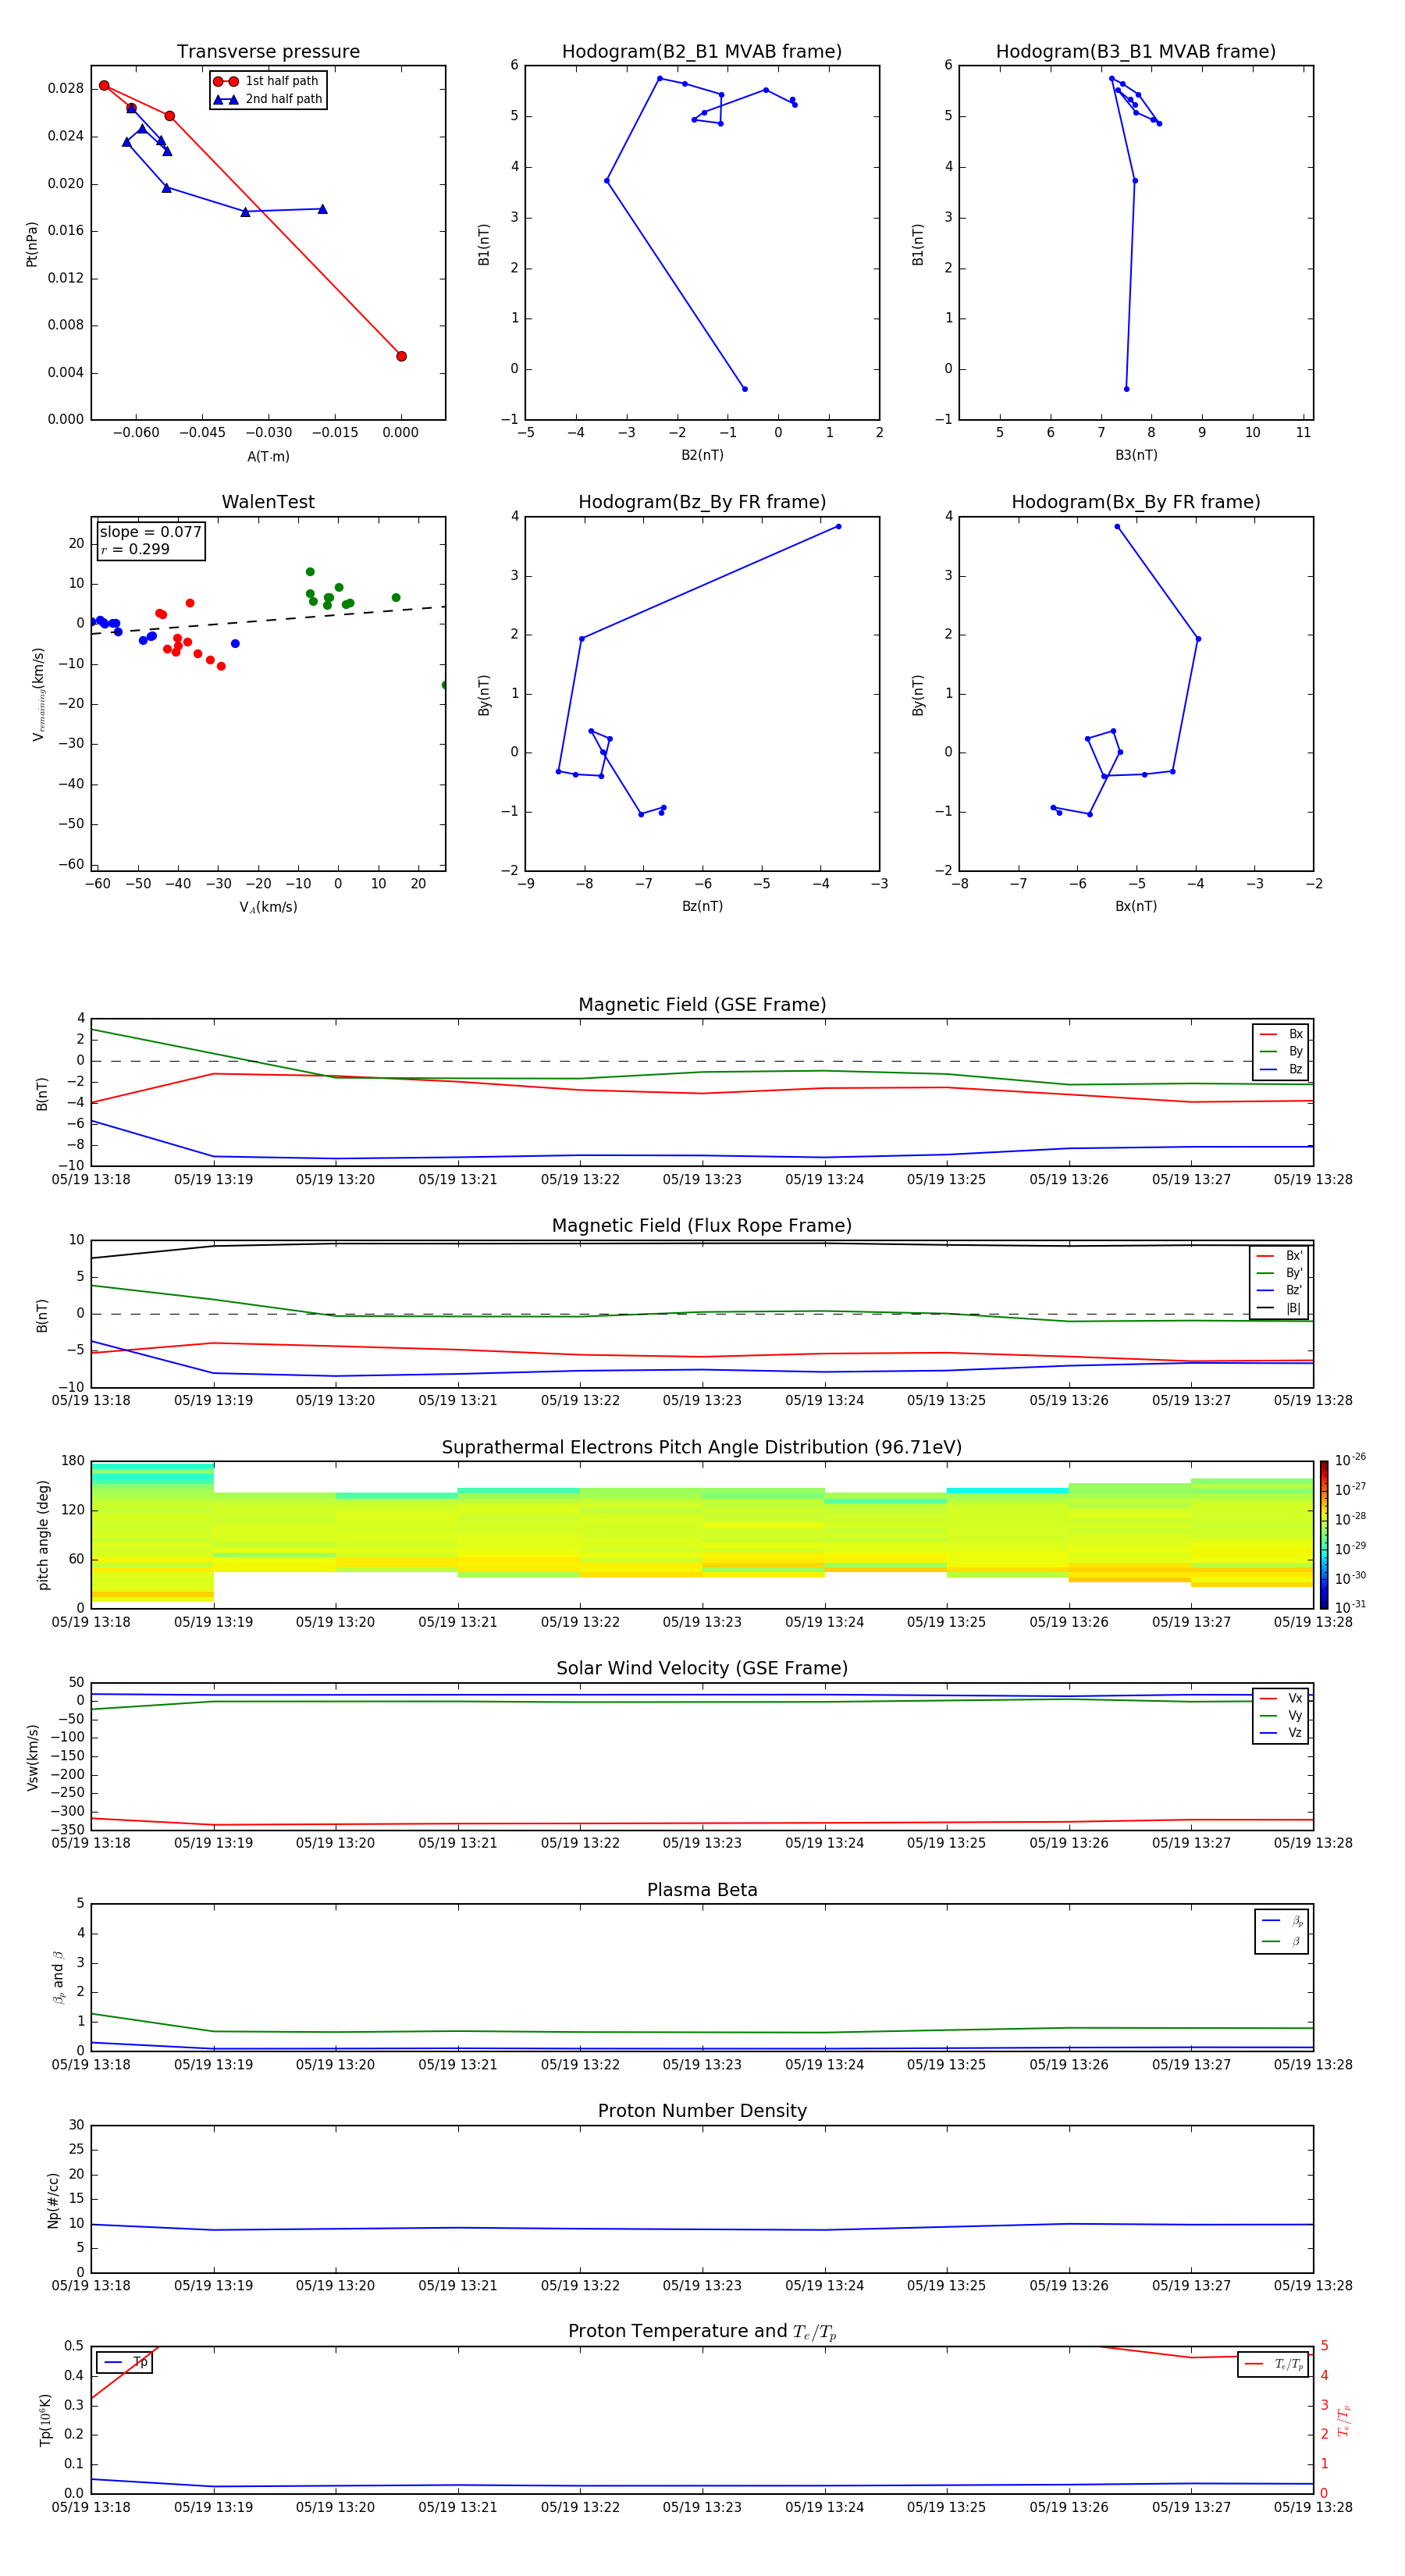The image size is (1405, 2576).
Task: Click the Suprathermal Electrons Pitch Angle Distribution title
Action: pos(702,1447)
